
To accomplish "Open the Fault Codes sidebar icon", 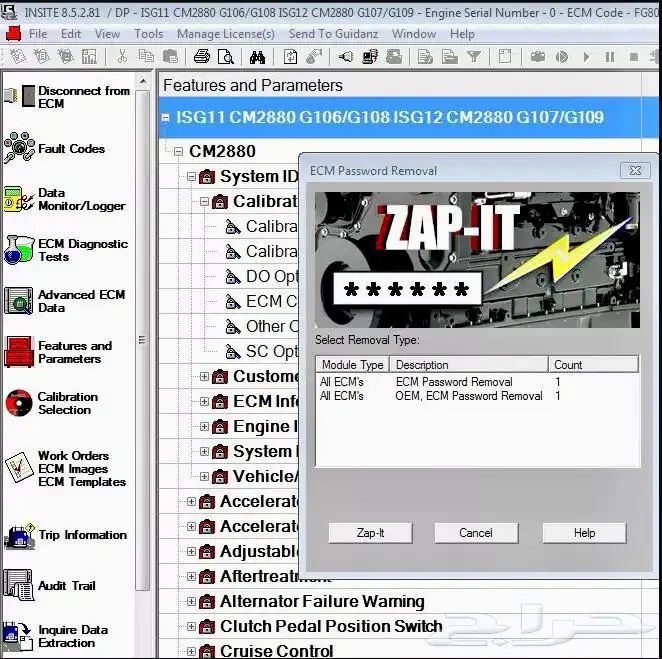I will click(x=19, y=149).
